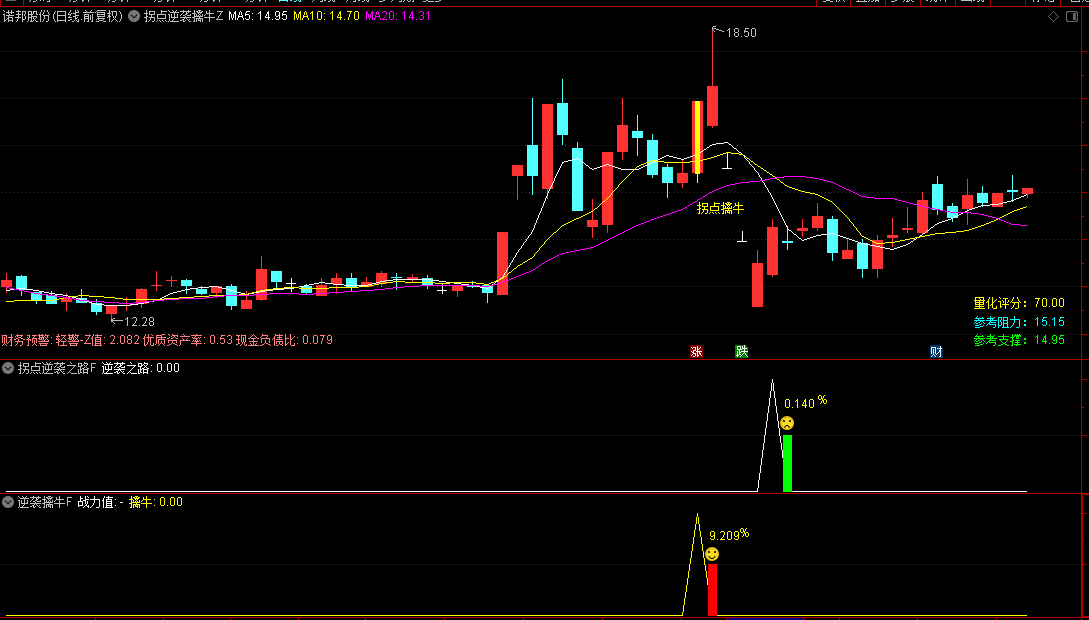Click the indicator name 拐点逆袭擒牛Z
The image size is (1089, 620).
pyautogui.click(x=183, y=16)
